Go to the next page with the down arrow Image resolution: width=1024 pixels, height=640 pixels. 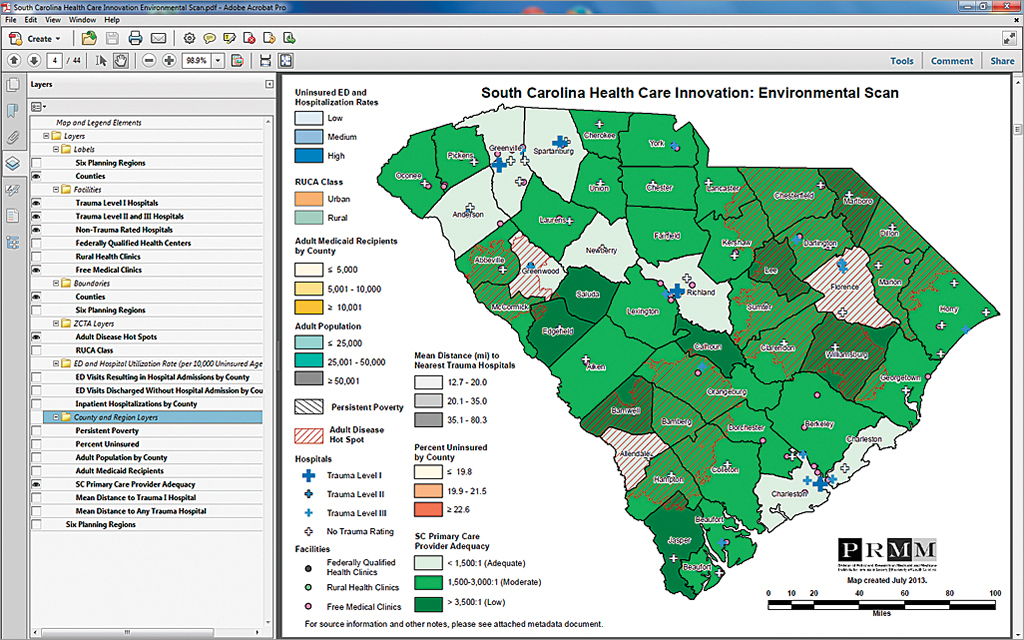click(x=34, y=61)
